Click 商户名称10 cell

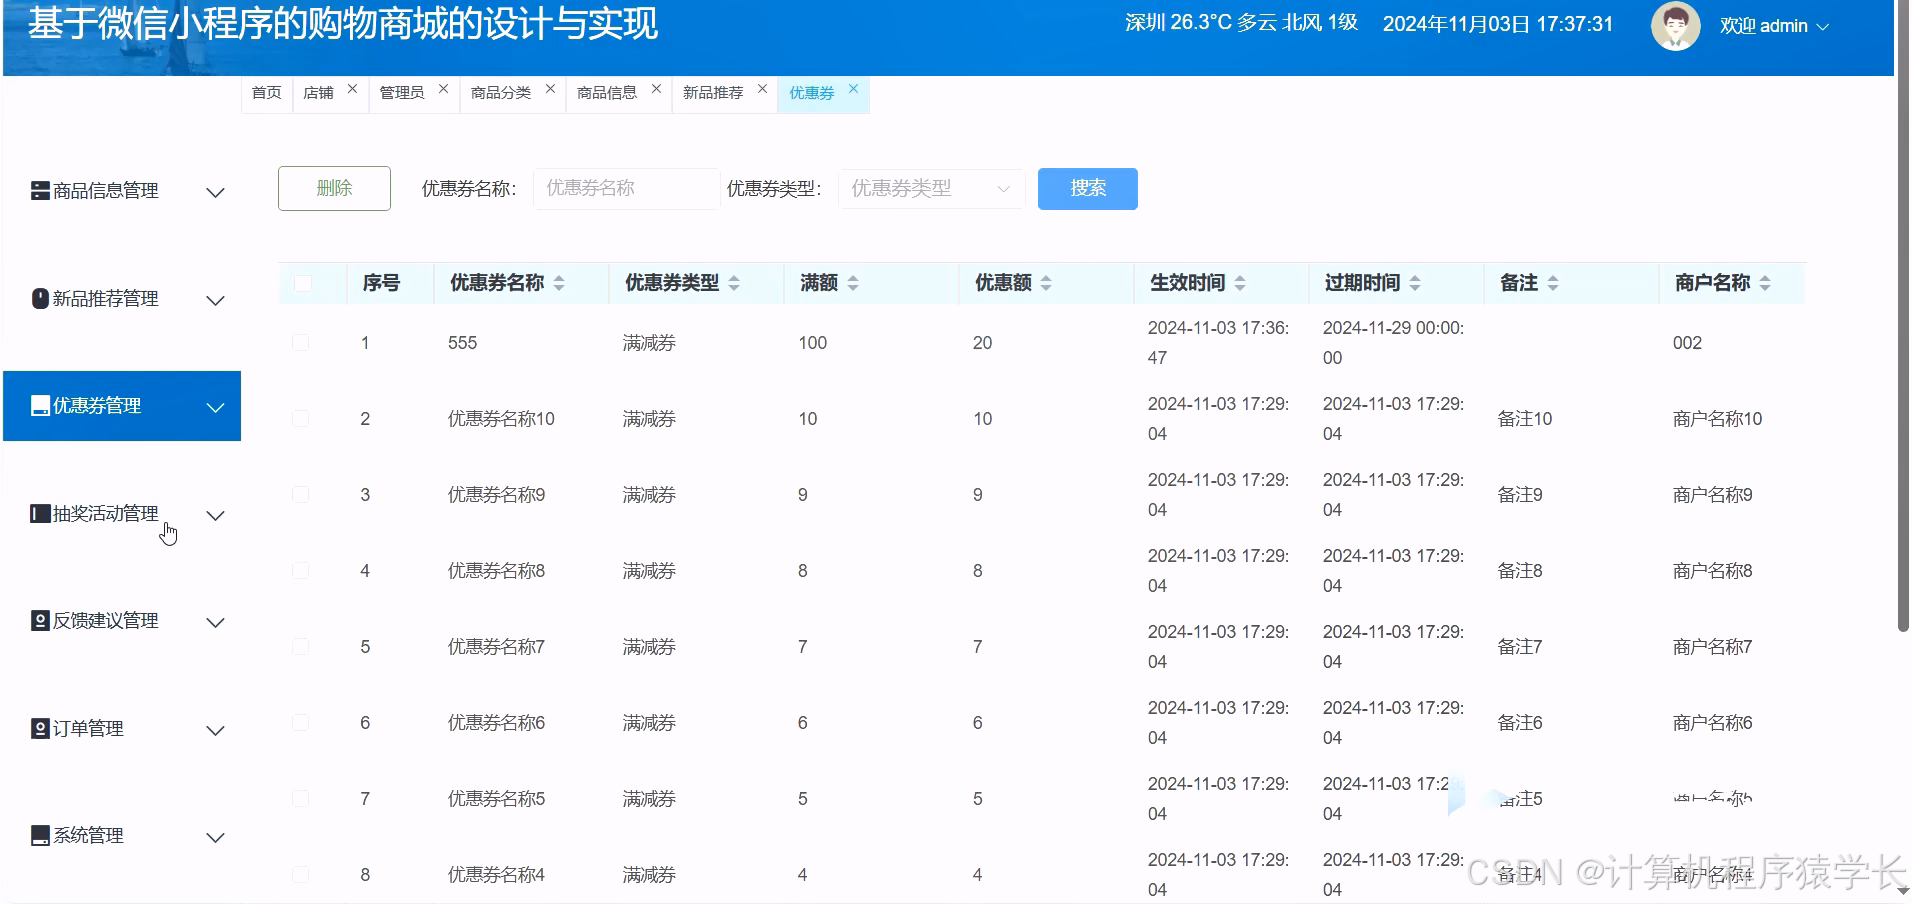click(x=1717, y=419)
